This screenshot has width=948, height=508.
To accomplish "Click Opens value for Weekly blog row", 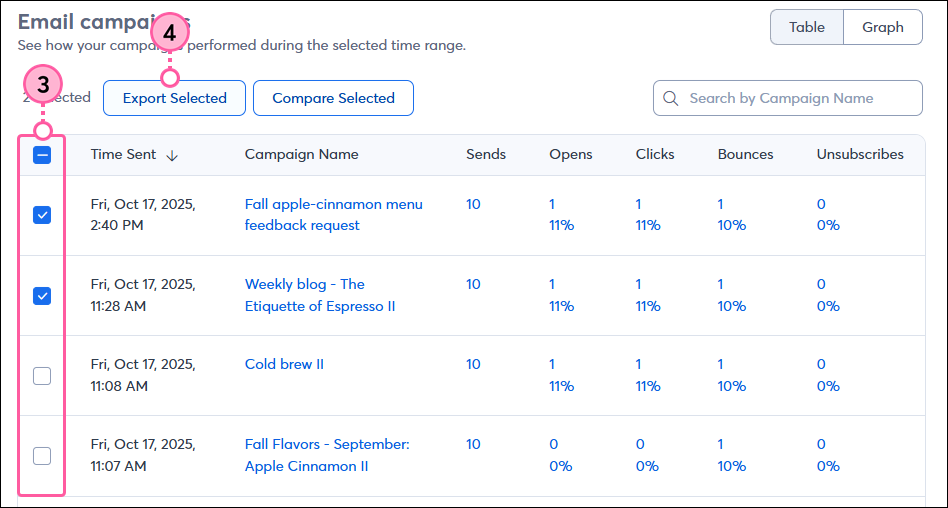I will pos(562,295).
